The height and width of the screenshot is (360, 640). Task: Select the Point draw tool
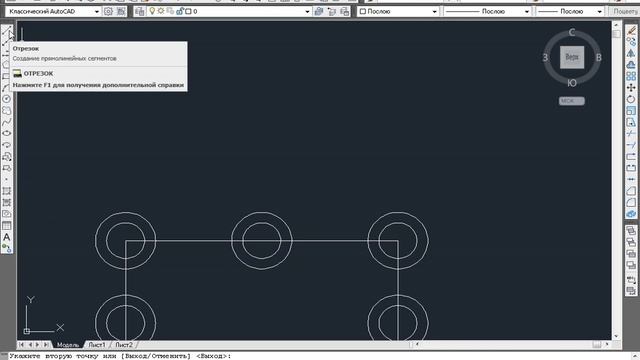(7, 179)
